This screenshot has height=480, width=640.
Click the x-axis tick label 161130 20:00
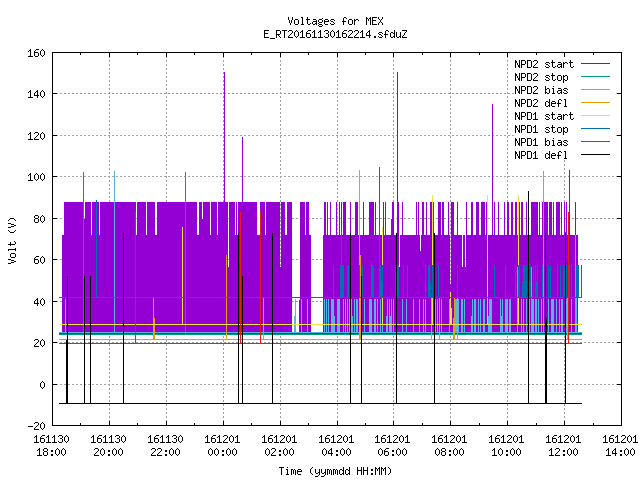(108, 446)
